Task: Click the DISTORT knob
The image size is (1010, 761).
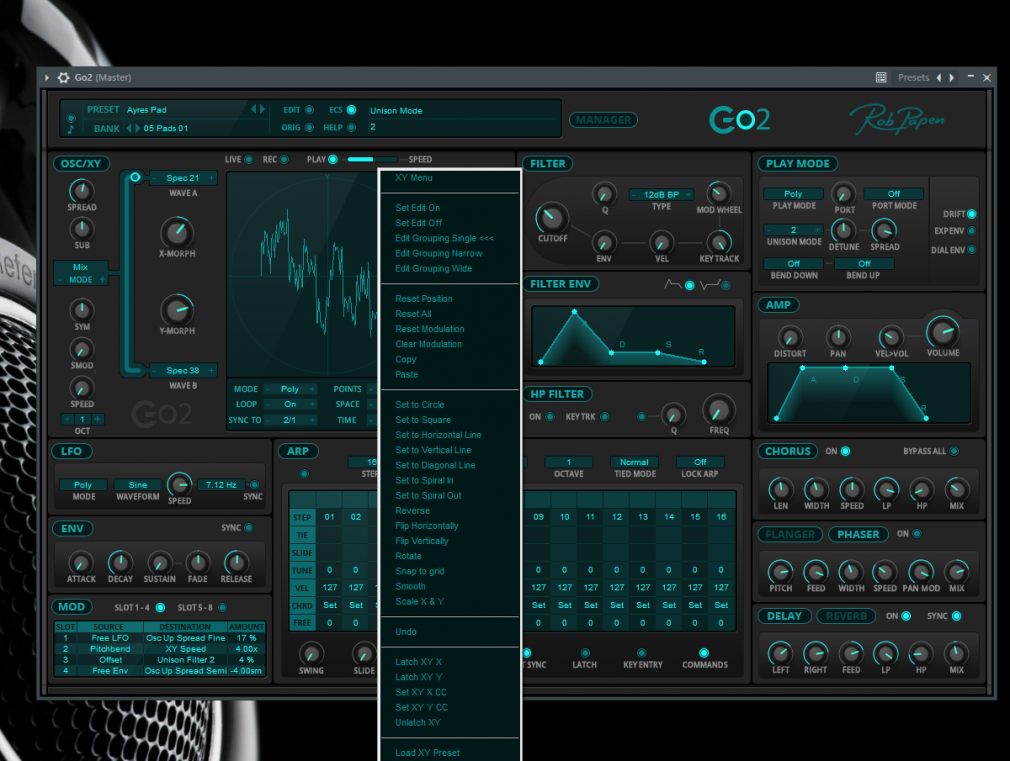Action: tap(790, 337)
